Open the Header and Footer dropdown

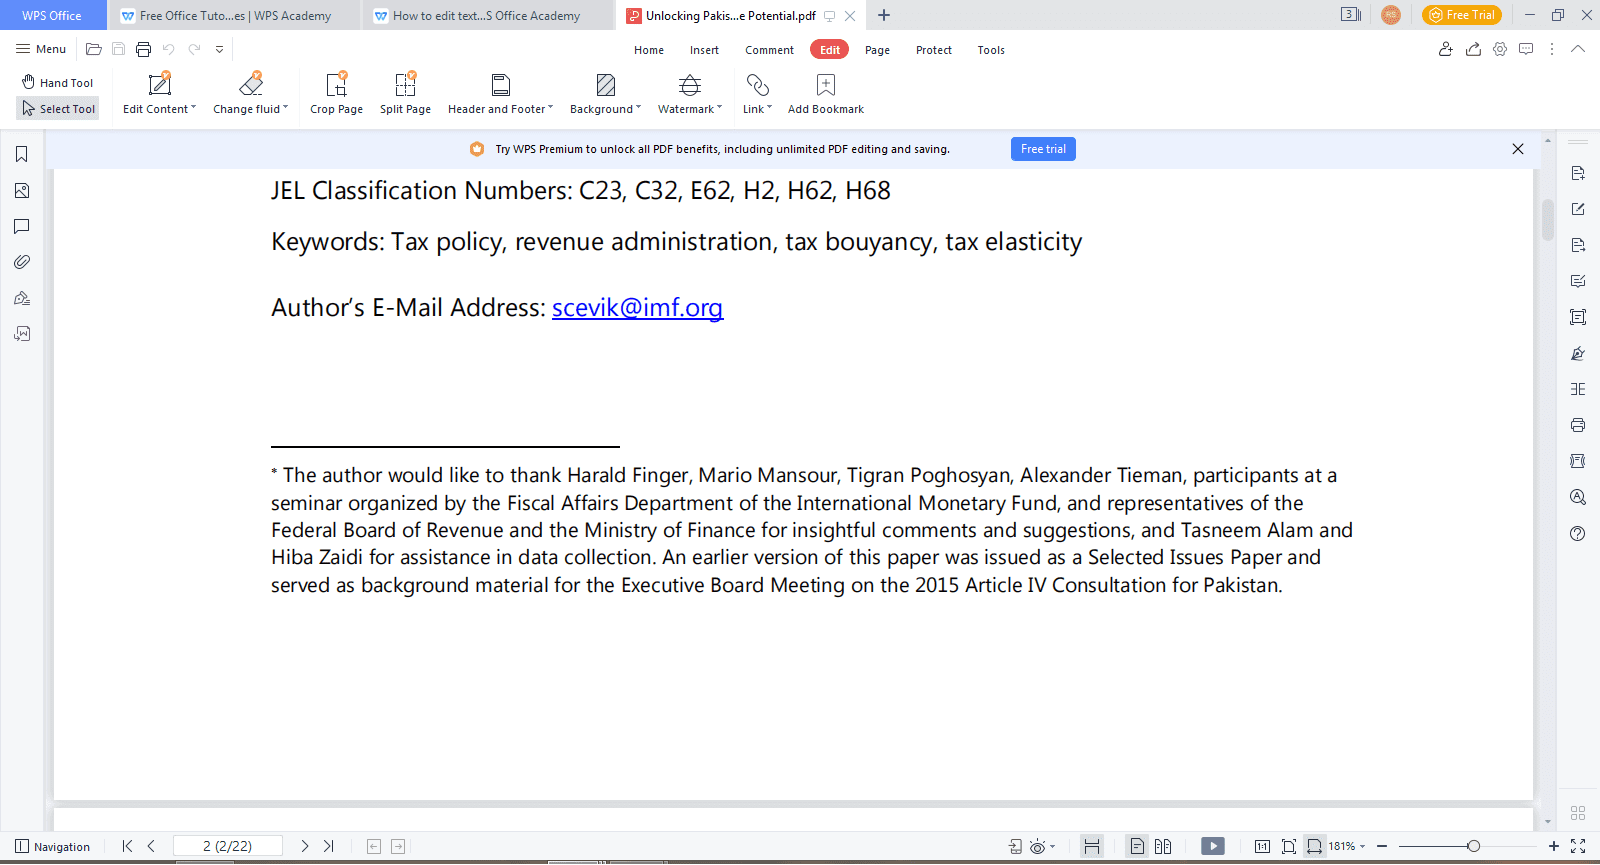coord(500,109)
